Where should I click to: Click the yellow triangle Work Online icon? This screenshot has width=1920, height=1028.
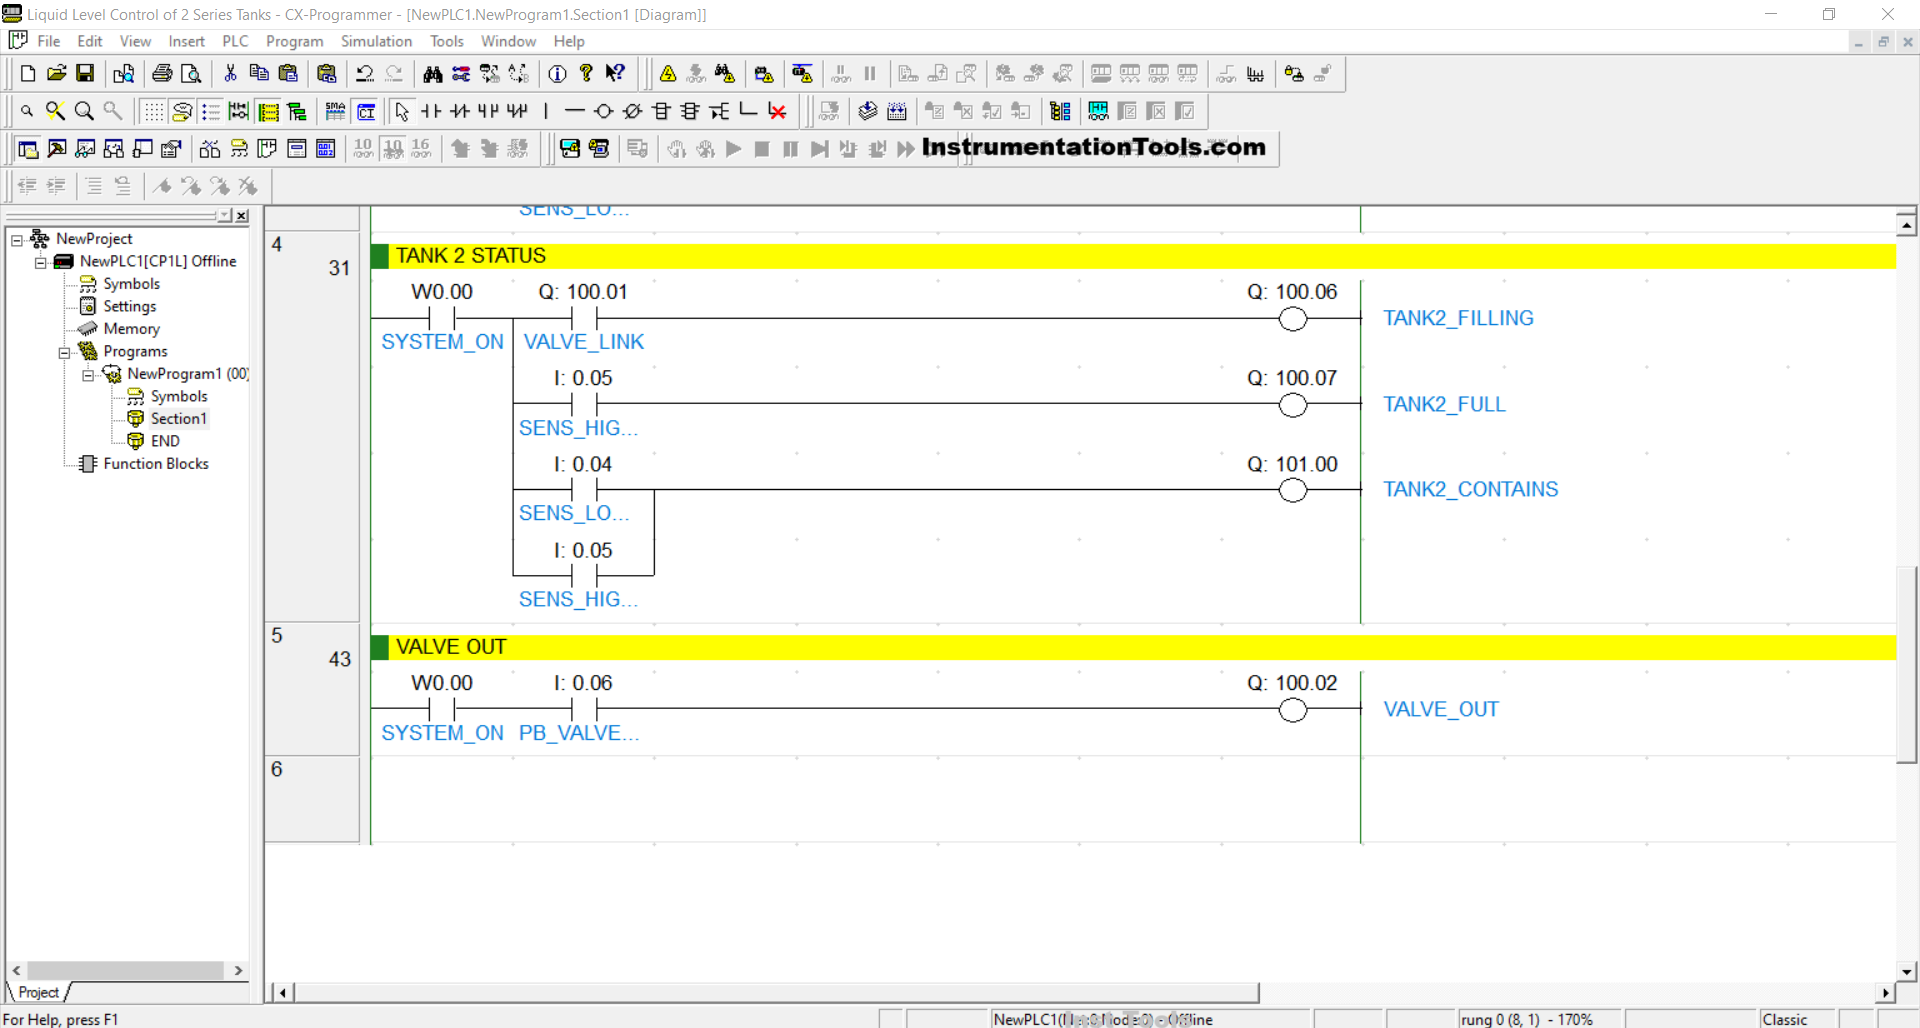[668, 73]
